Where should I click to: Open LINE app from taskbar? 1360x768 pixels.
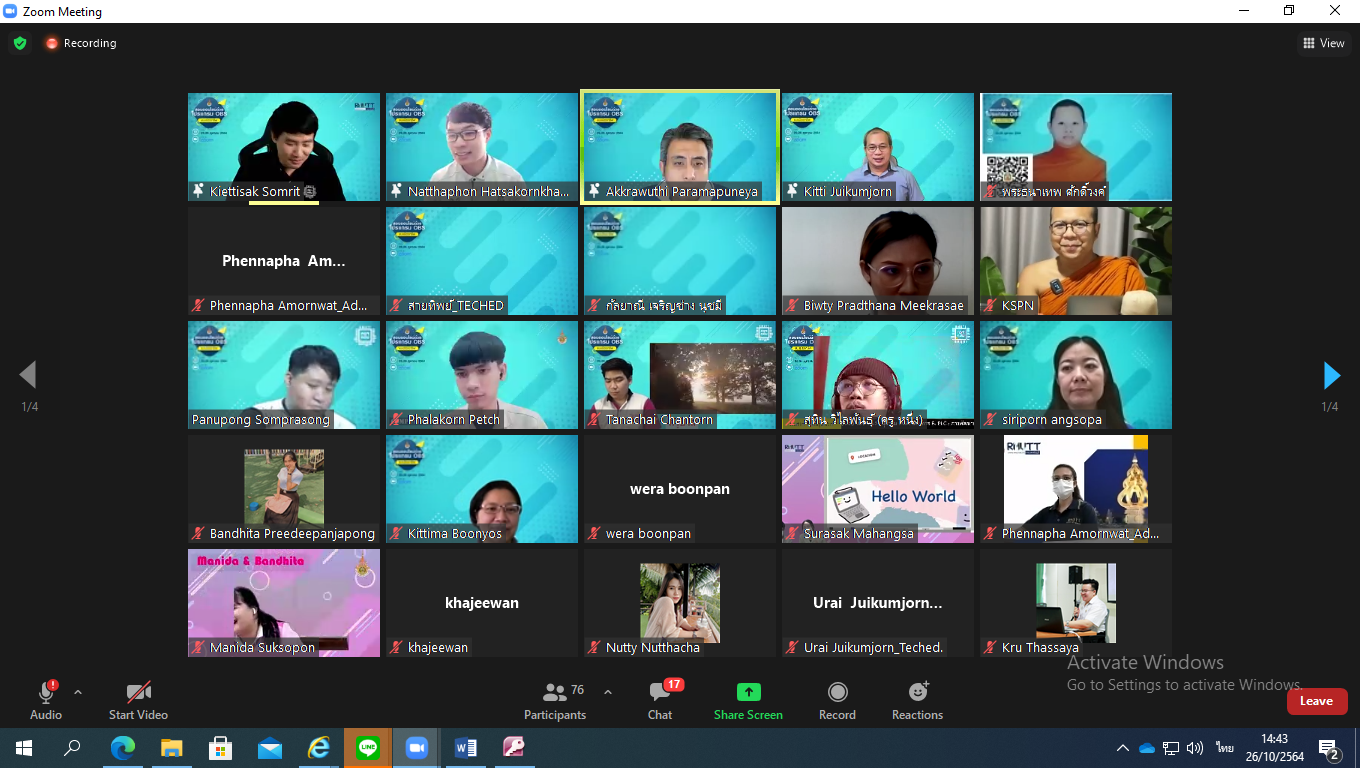click(367, 748)
